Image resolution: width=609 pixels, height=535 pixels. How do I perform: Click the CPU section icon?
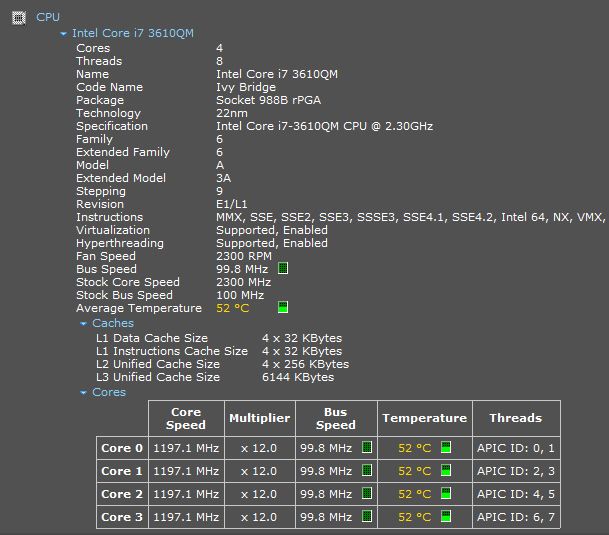(x=17, y=17)
